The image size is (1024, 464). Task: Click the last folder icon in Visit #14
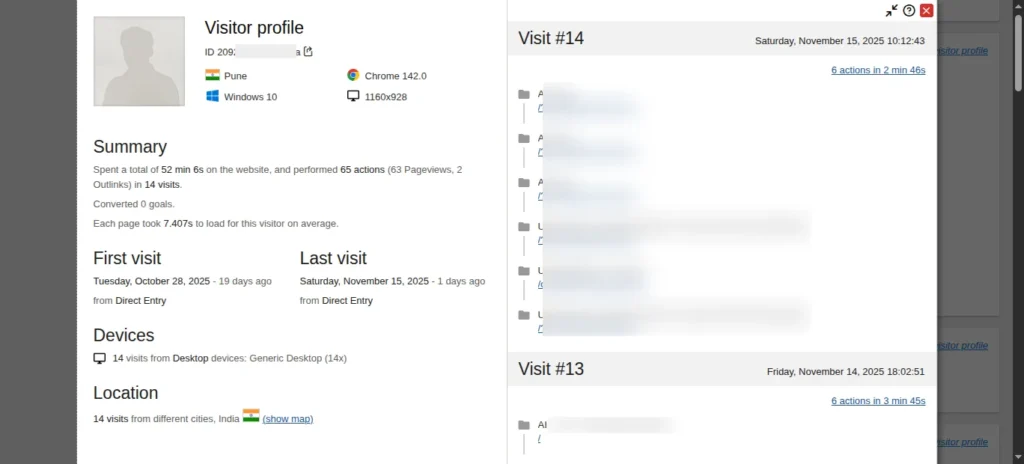524,315
